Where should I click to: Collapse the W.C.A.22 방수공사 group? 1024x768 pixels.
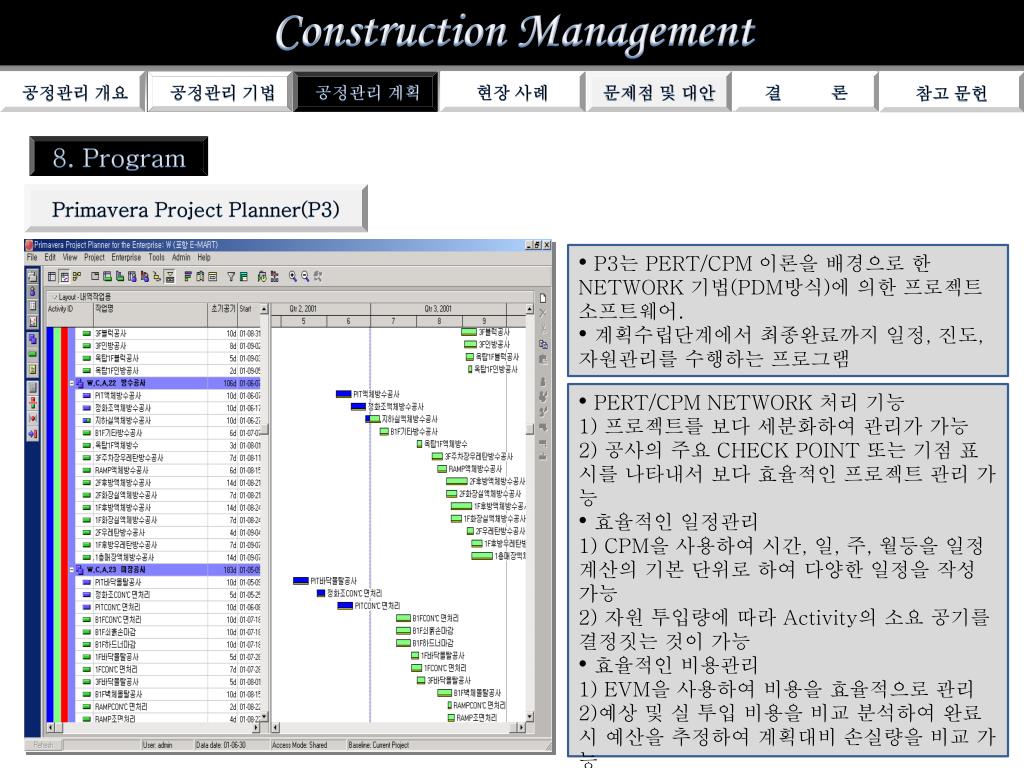[72, 383]
